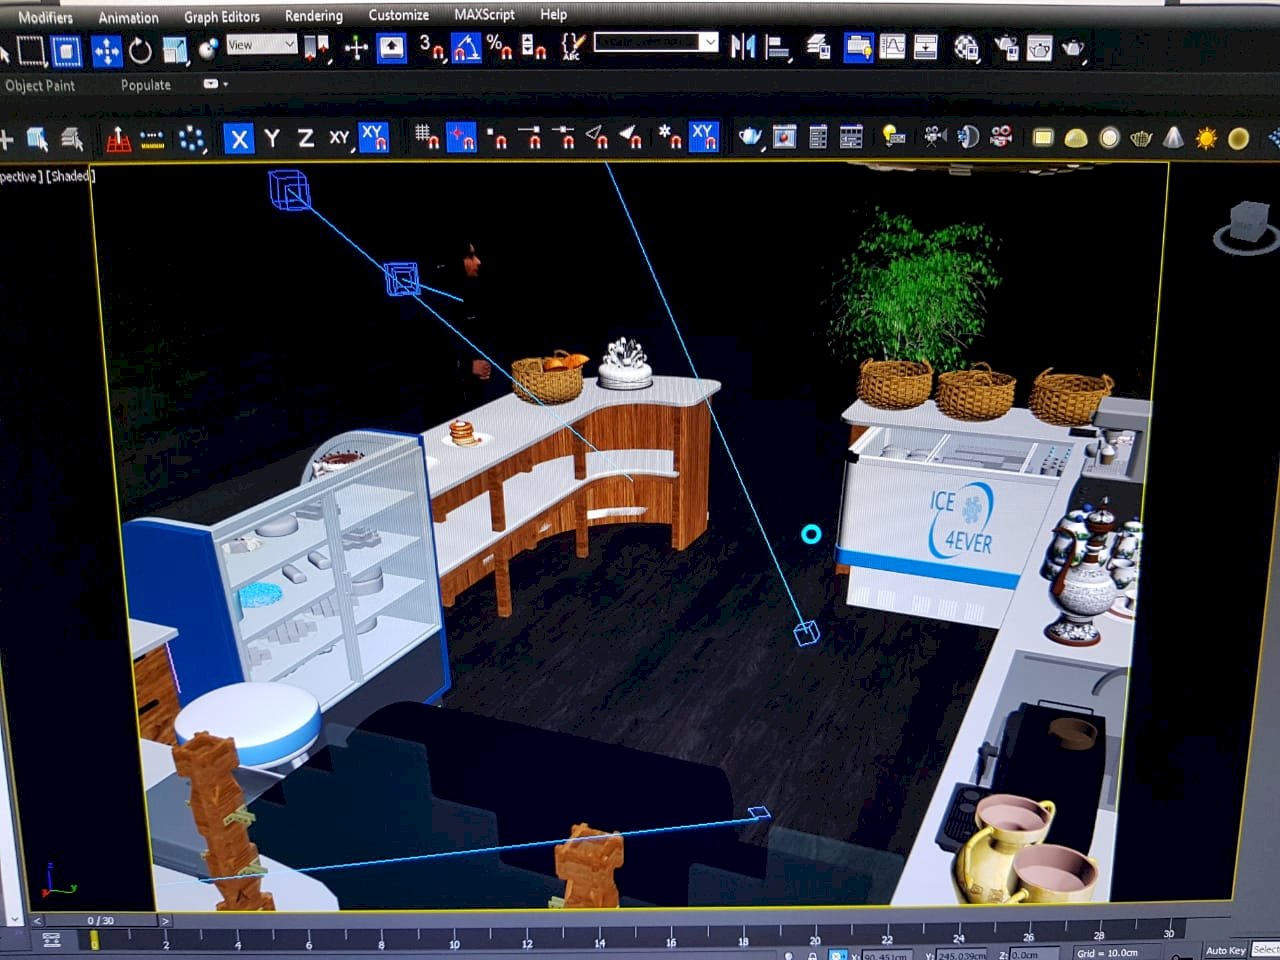Screen dimensions: 1280x960
Task: Activate the Rotate tool
Action: tap(140, 50)
